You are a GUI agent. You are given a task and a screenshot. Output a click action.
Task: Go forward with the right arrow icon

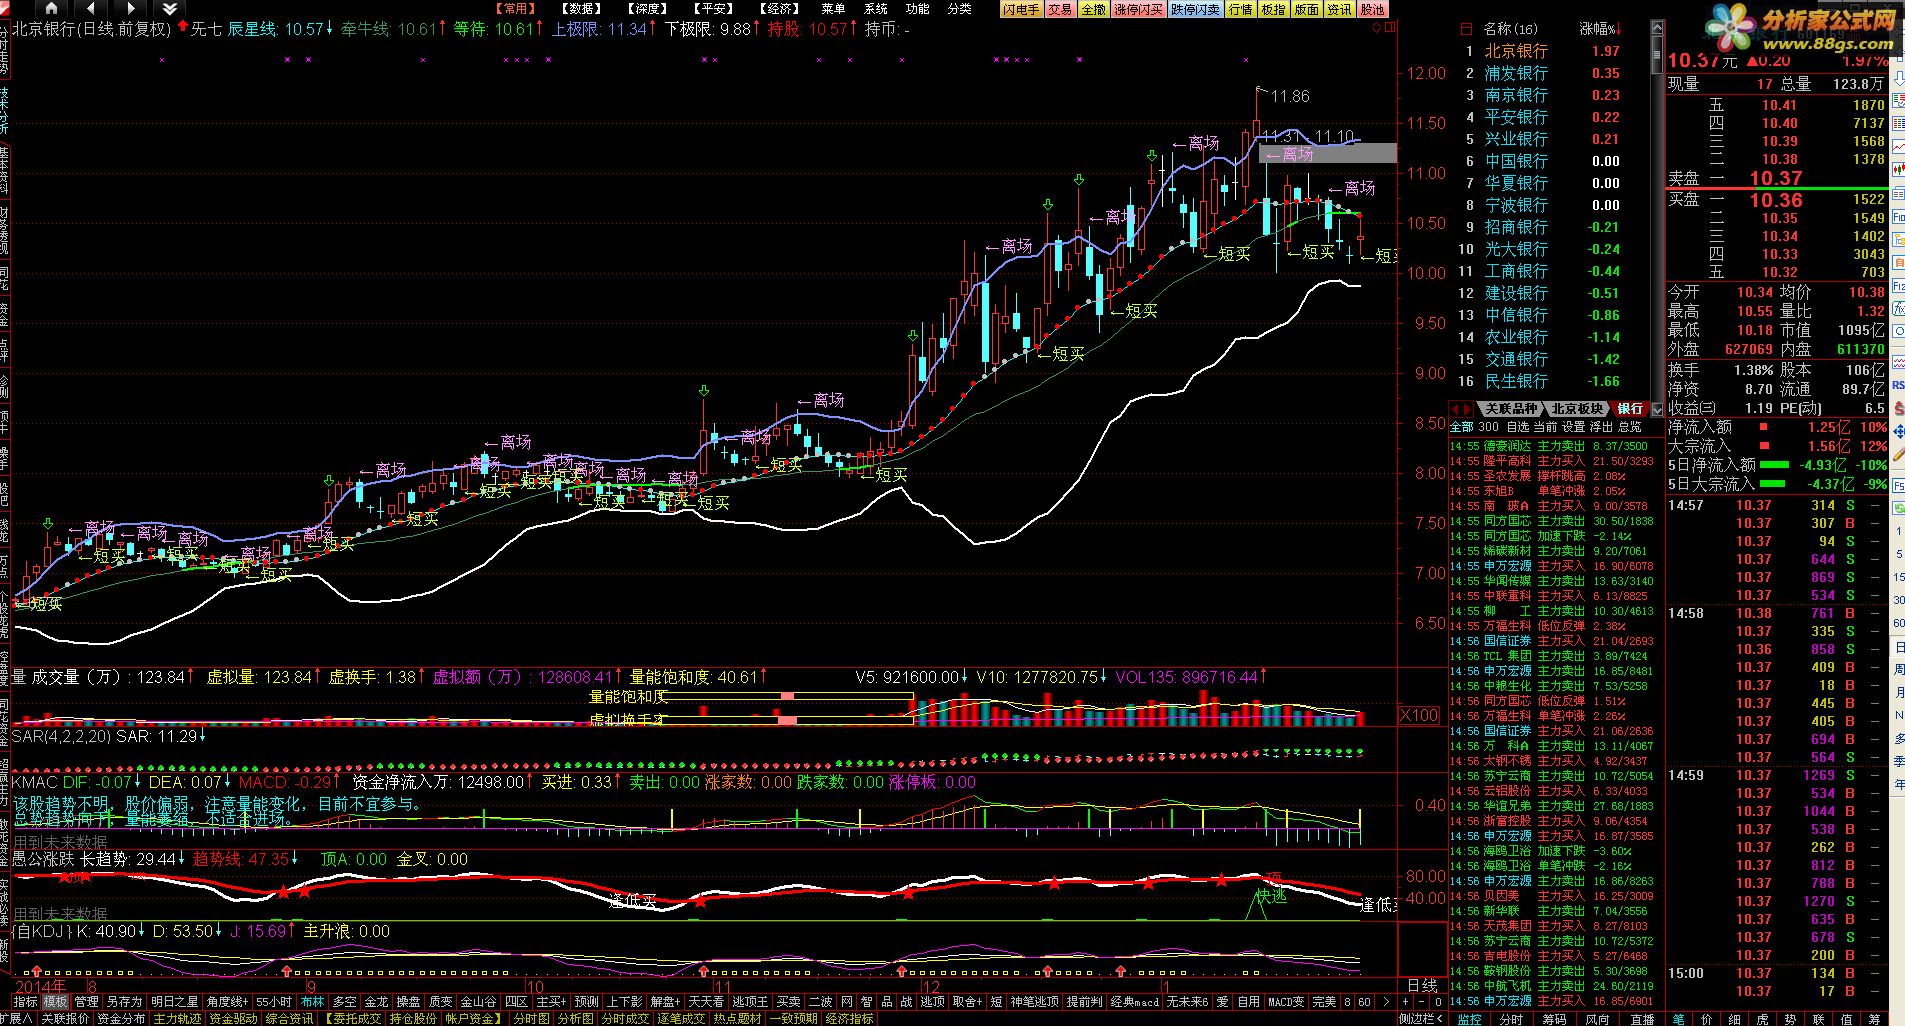[x=130, y=9]
